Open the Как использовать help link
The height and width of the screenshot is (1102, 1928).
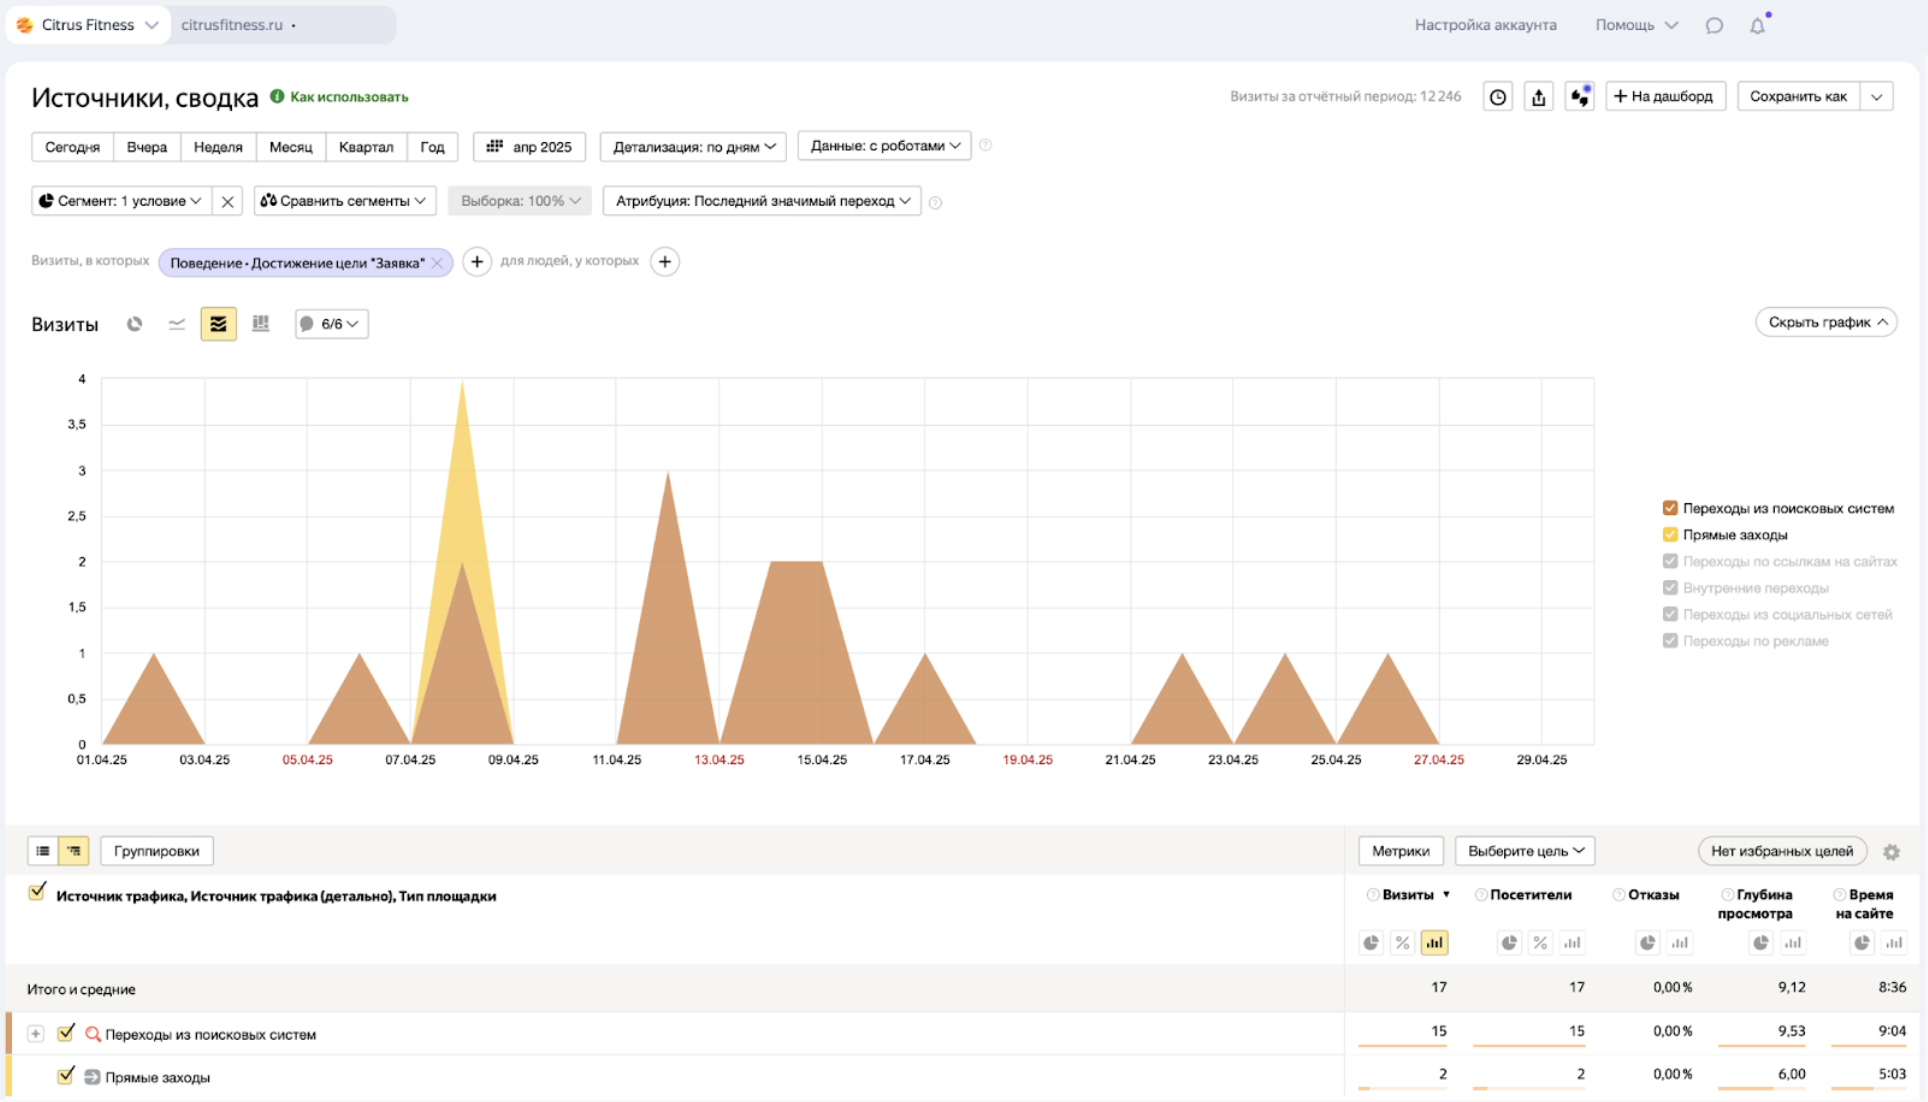click(x=348, y=97)
